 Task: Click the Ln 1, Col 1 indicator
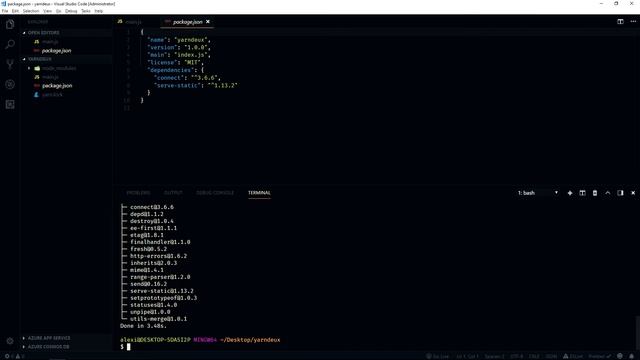pos(467,356)
